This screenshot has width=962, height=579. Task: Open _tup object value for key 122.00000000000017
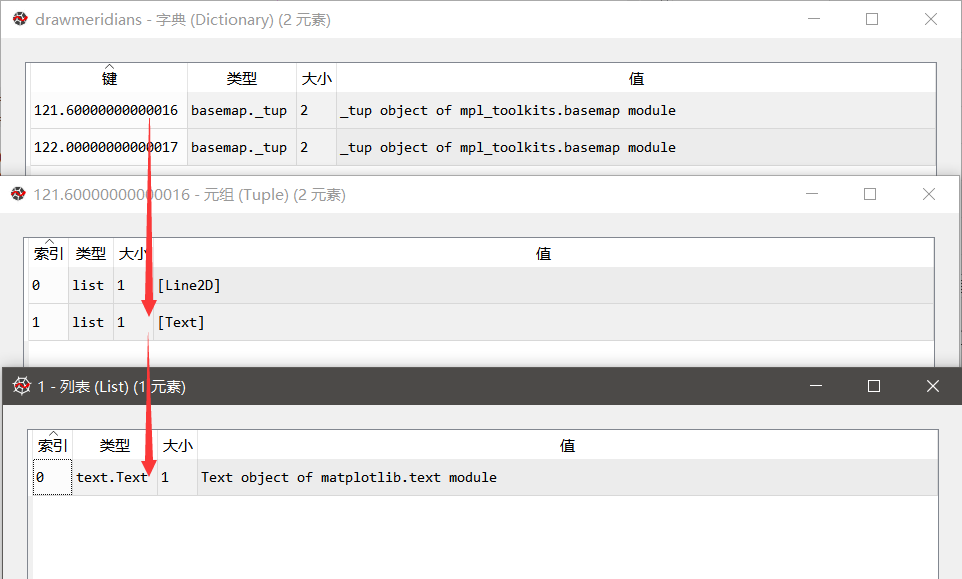tap(636, 147)
